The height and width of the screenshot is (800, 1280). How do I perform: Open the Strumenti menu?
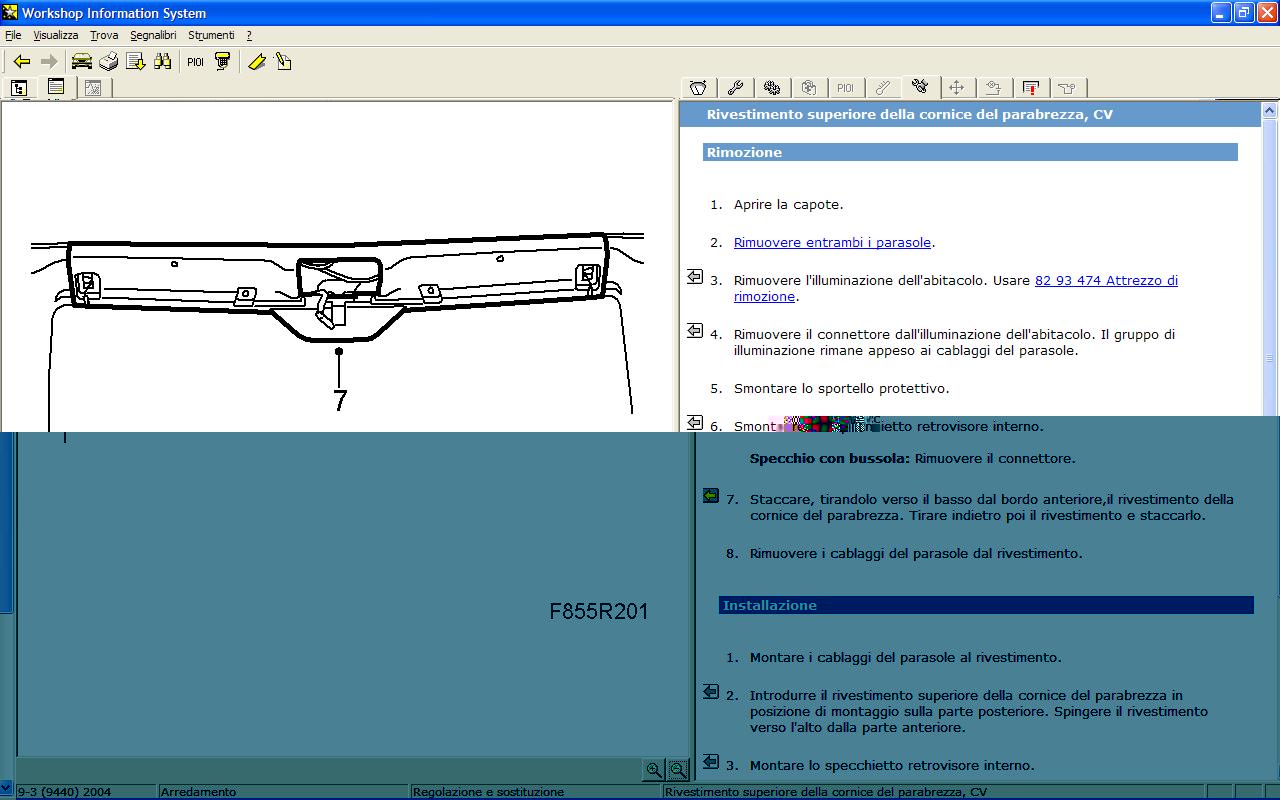point(211,35)
